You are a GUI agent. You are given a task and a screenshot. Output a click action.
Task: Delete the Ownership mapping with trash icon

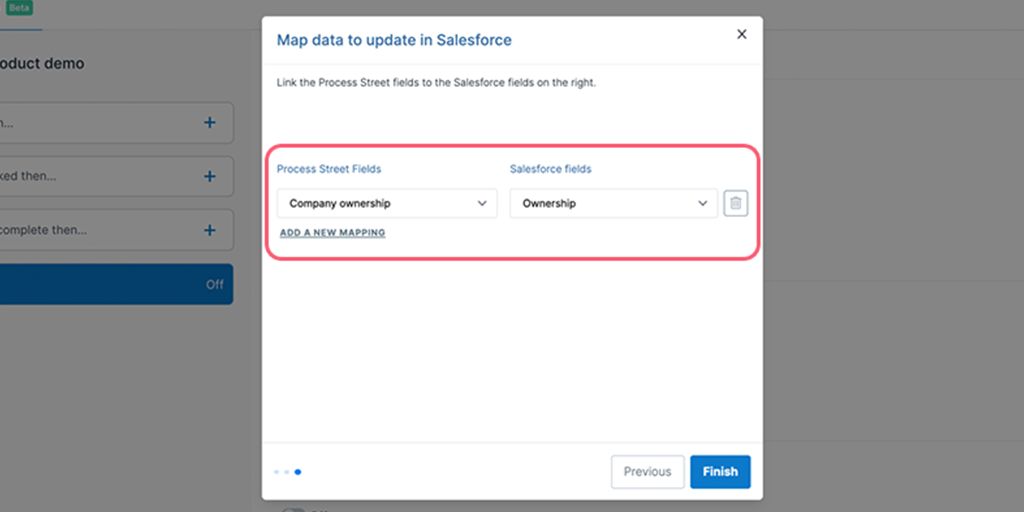736,203
